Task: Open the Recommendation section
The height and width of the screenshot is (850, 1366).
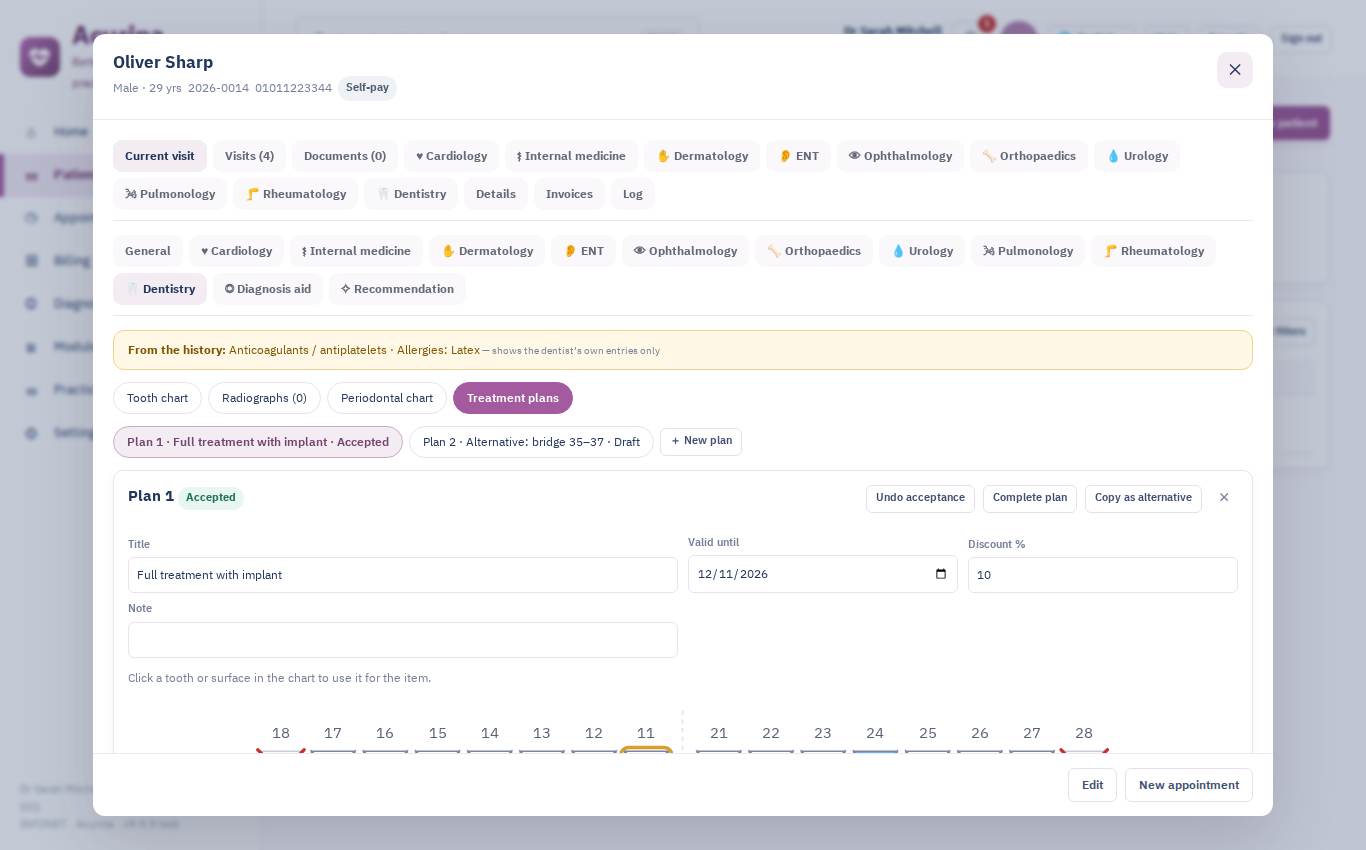Action: [x=397, y=289]
